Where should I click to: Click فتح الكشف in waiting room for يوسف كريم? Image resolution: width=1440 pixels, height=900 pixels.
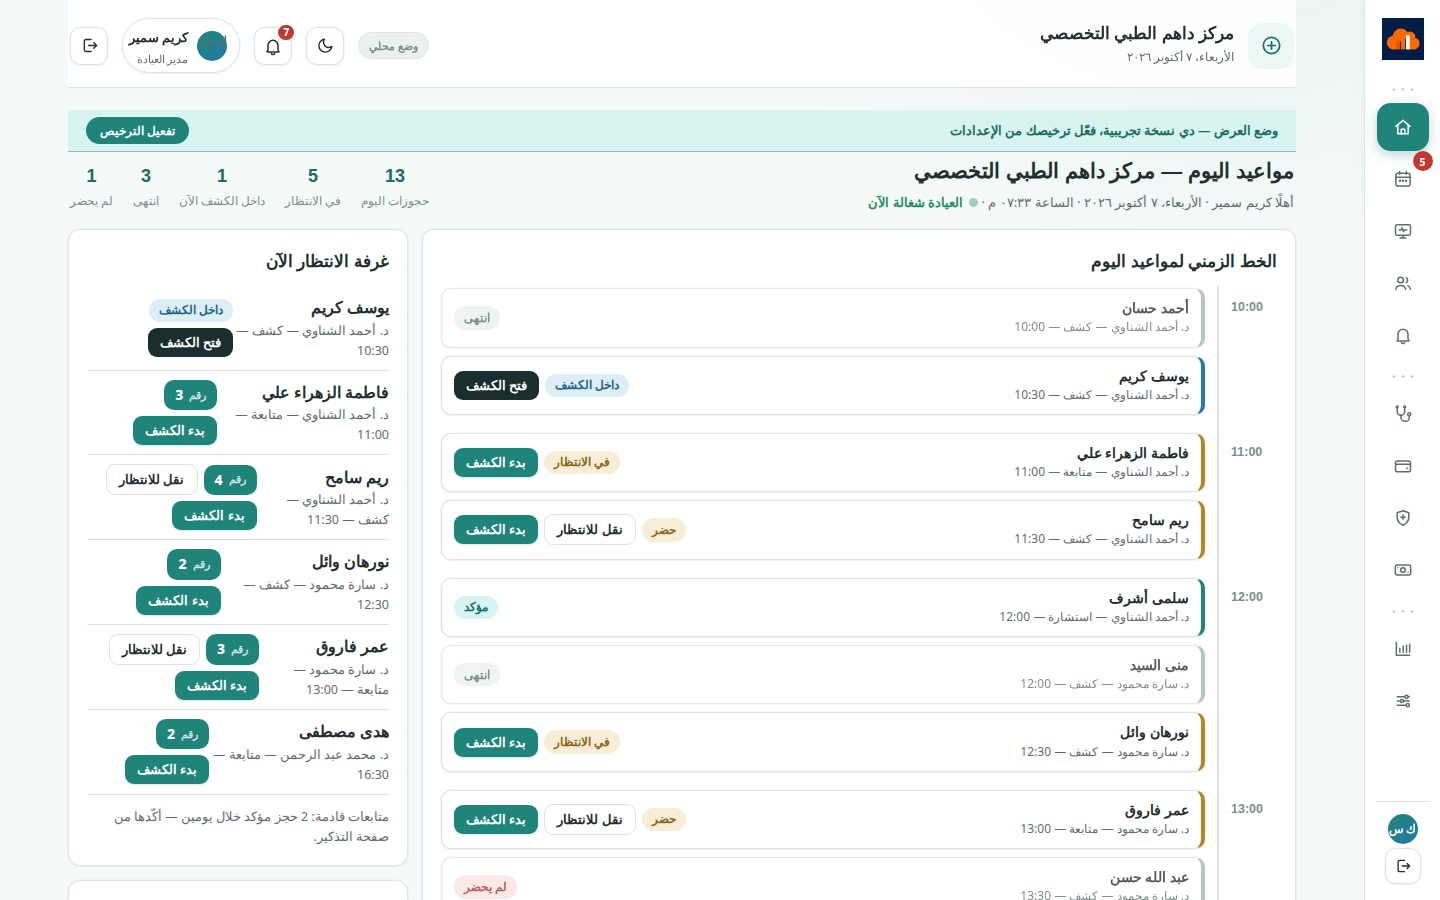(190, 343)
